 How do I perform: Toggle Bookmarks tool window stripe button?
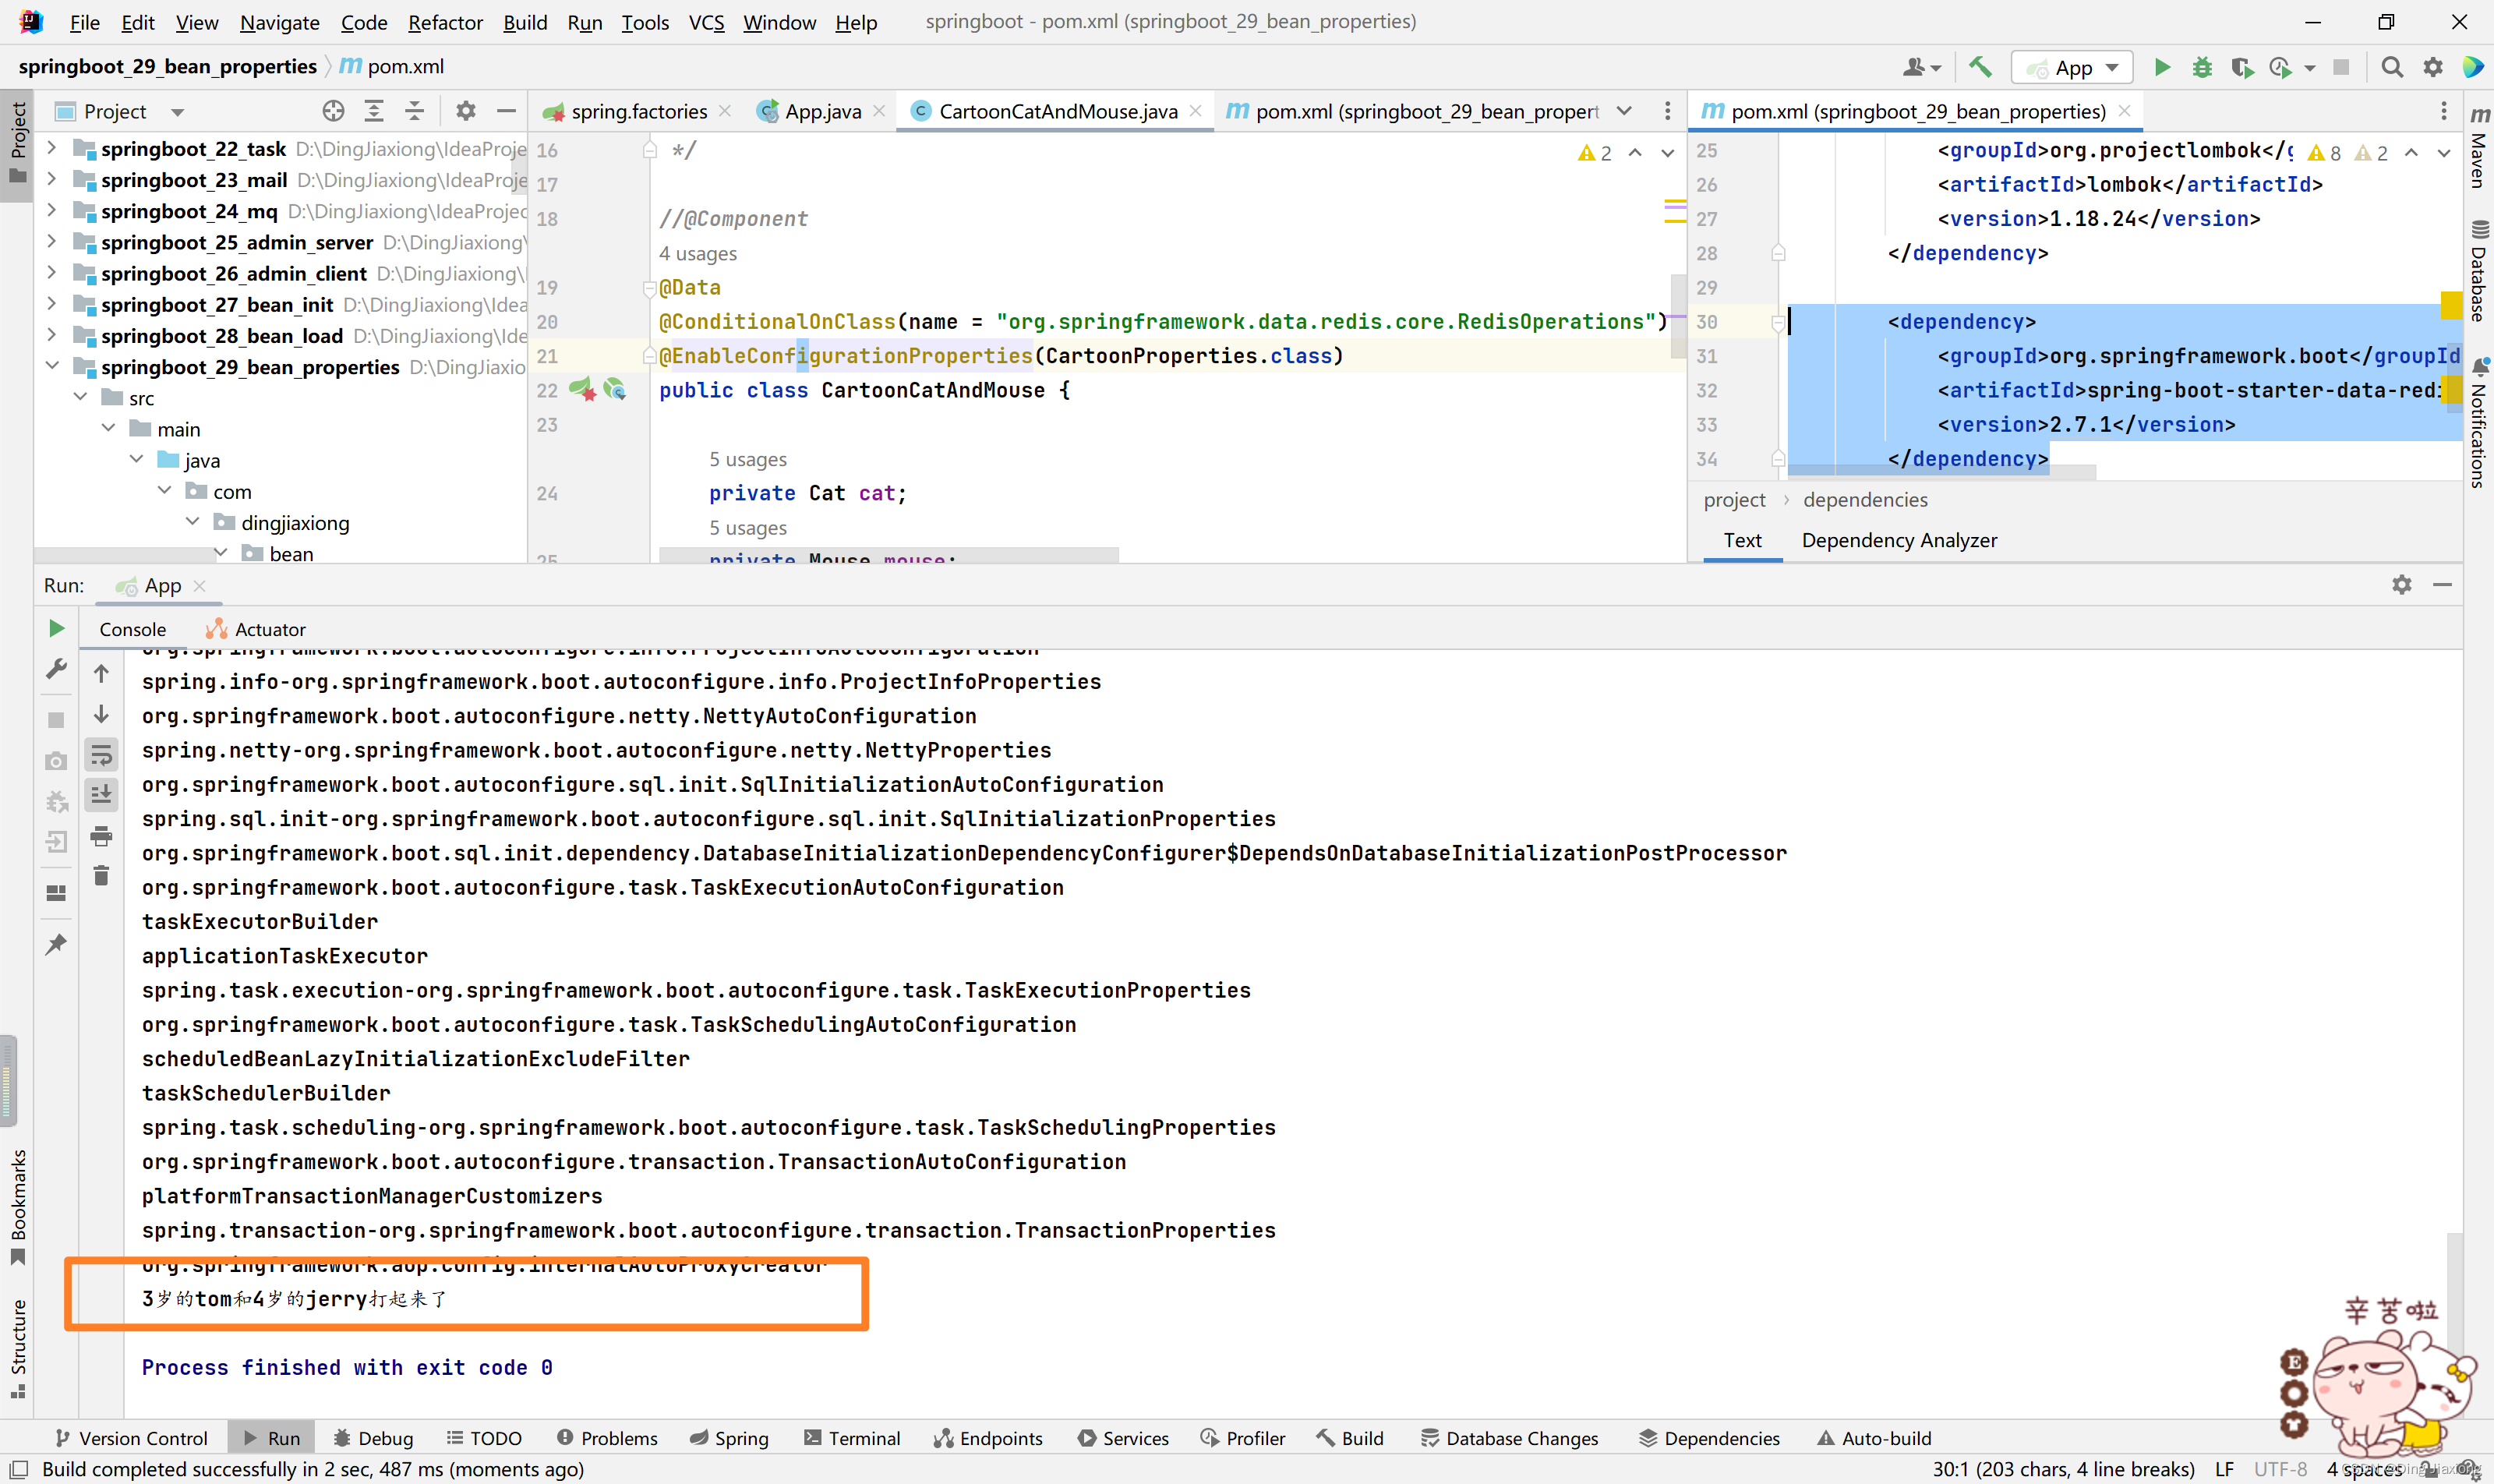pyautogui.click(x=17, y=1208)
